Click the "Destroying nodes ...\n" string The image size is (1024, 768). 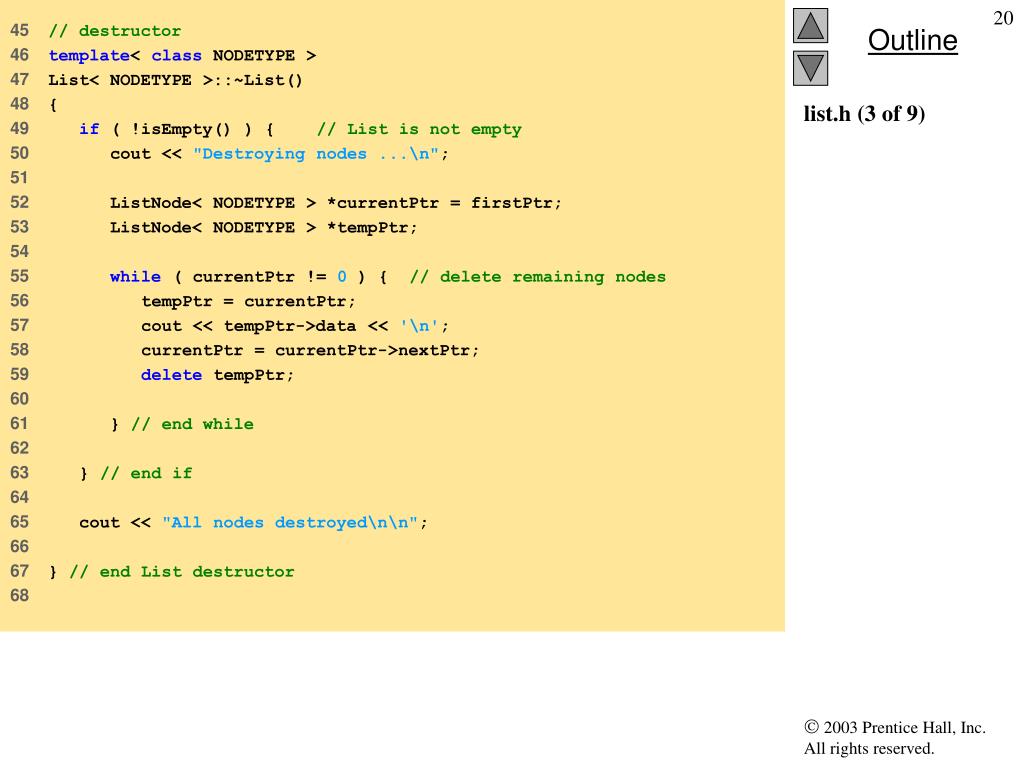tap(315, 154)
